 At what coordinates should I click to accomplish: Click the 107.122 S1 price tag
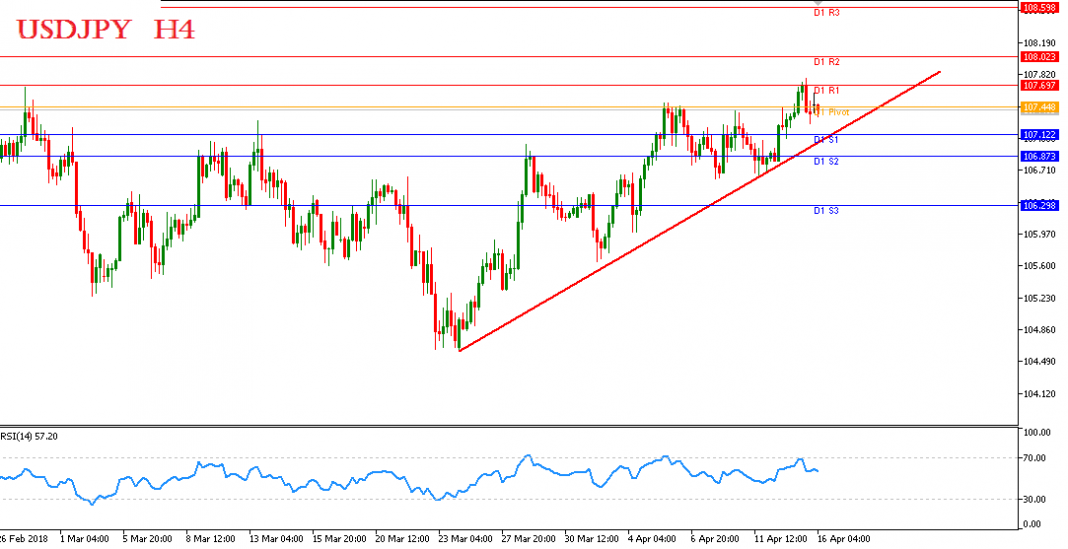click(1039, 135)
